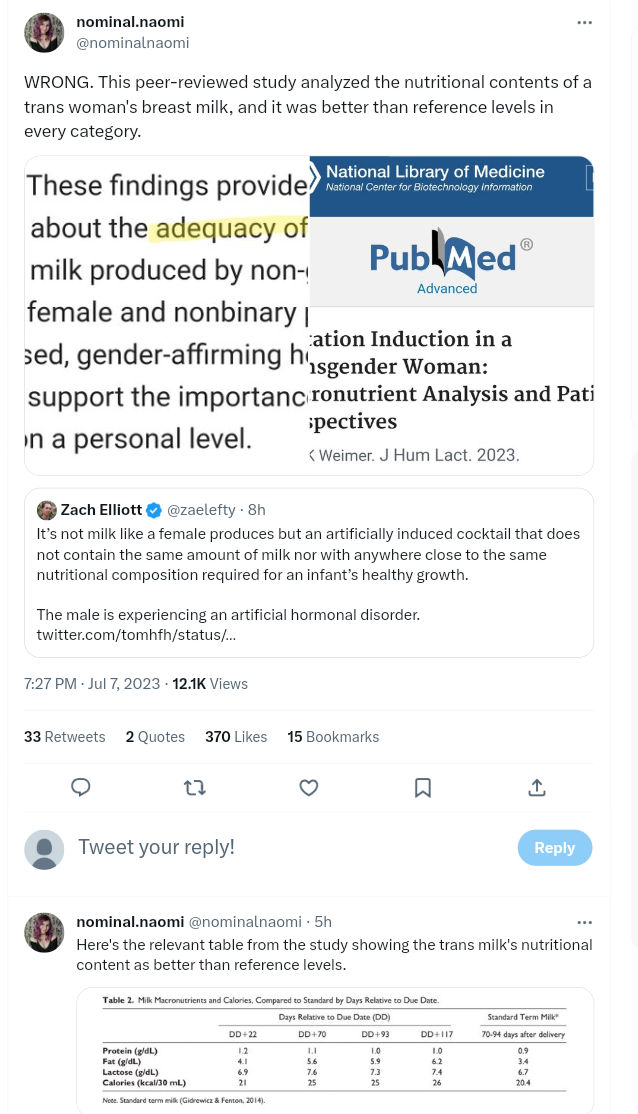
Task: Open the highlighted study text image
Action: point(167,315)
